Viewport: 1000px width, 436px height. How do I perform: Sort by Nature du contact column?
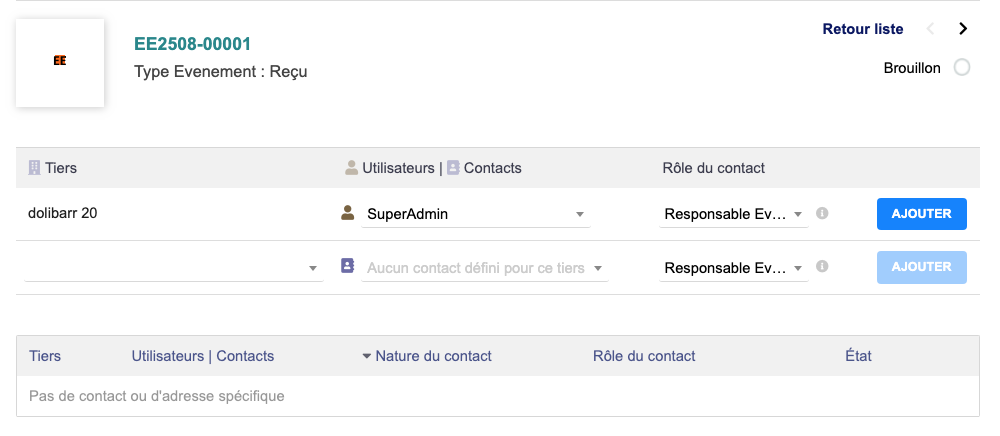pos(433,356)
